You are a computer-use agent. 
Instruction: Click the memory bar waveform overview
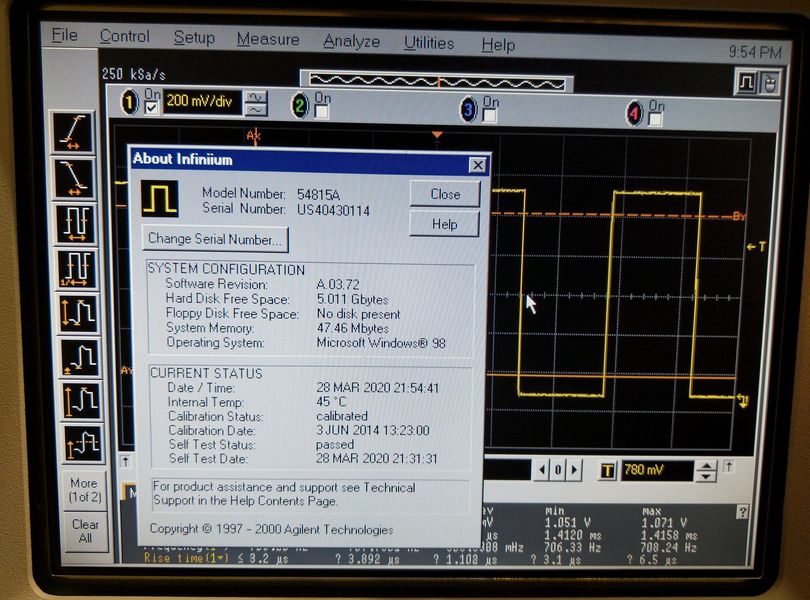[x=437, y=82]
